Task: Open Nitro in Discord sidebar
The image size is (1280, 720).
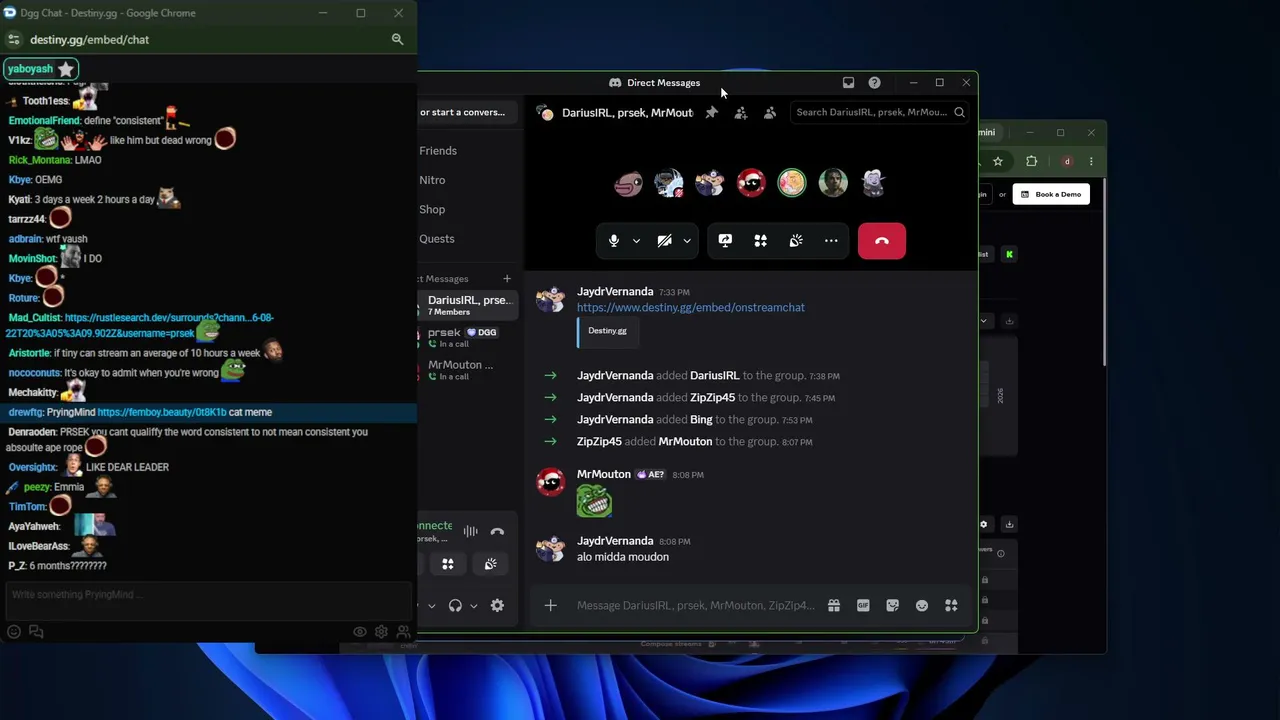Action: click(x=433, y=180)
